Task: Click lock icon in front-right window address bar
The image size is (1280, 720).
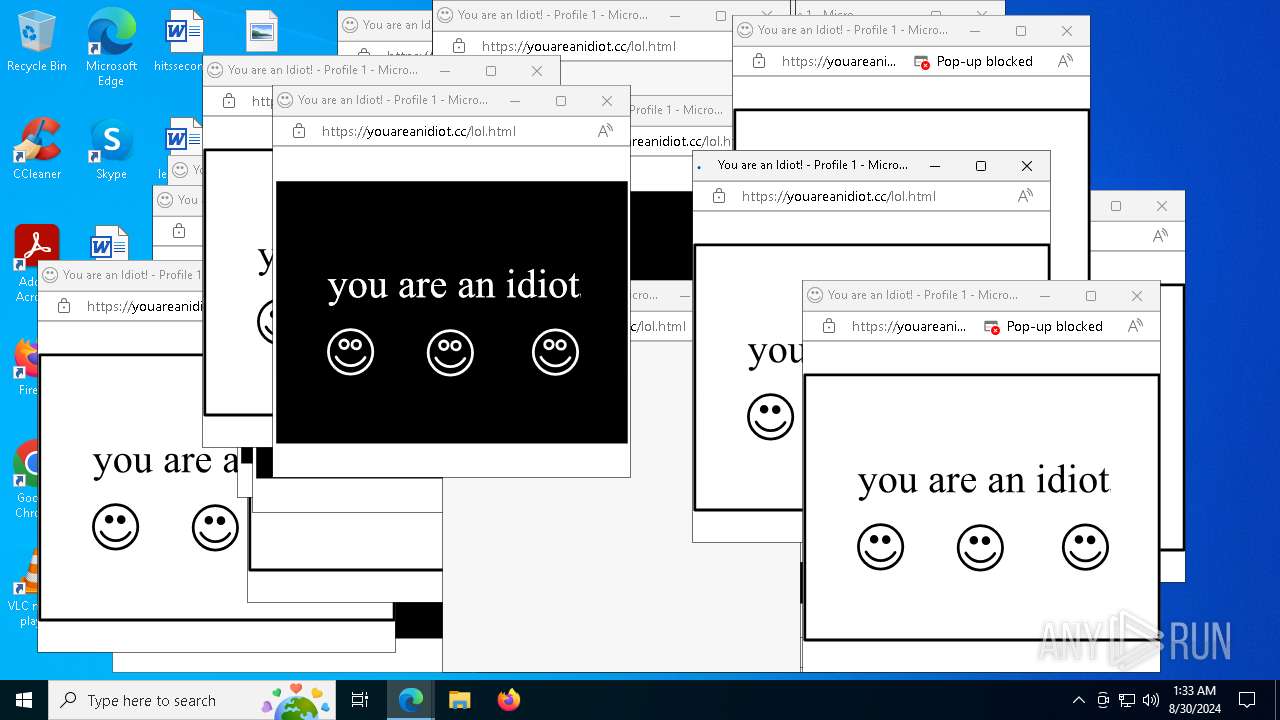Action: [829, 326]
